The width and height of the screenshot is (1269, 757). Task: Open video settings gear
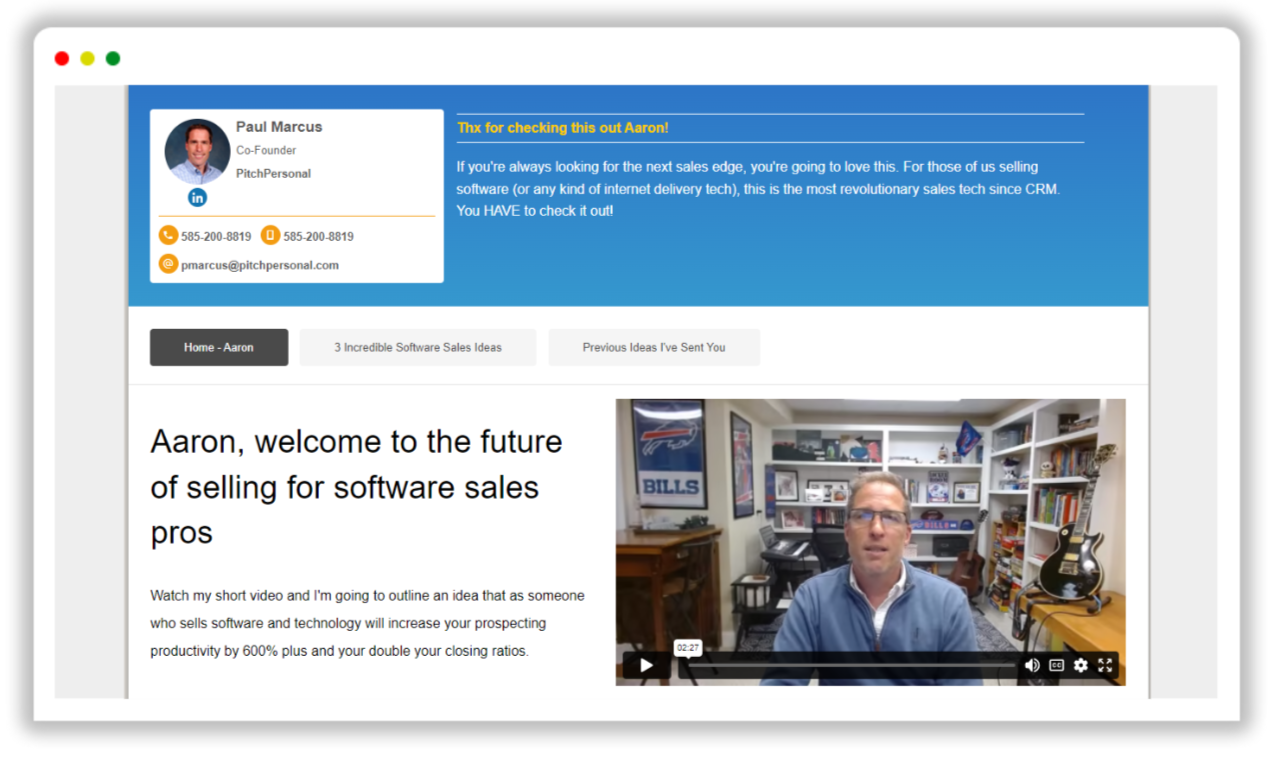click(x=1080, y=665)
